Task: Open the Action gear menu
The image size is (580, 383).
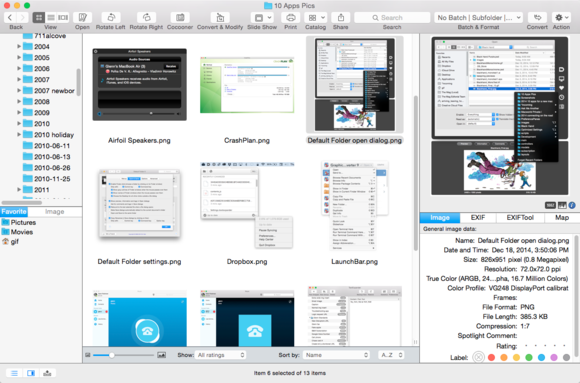Action: [561, 17]
